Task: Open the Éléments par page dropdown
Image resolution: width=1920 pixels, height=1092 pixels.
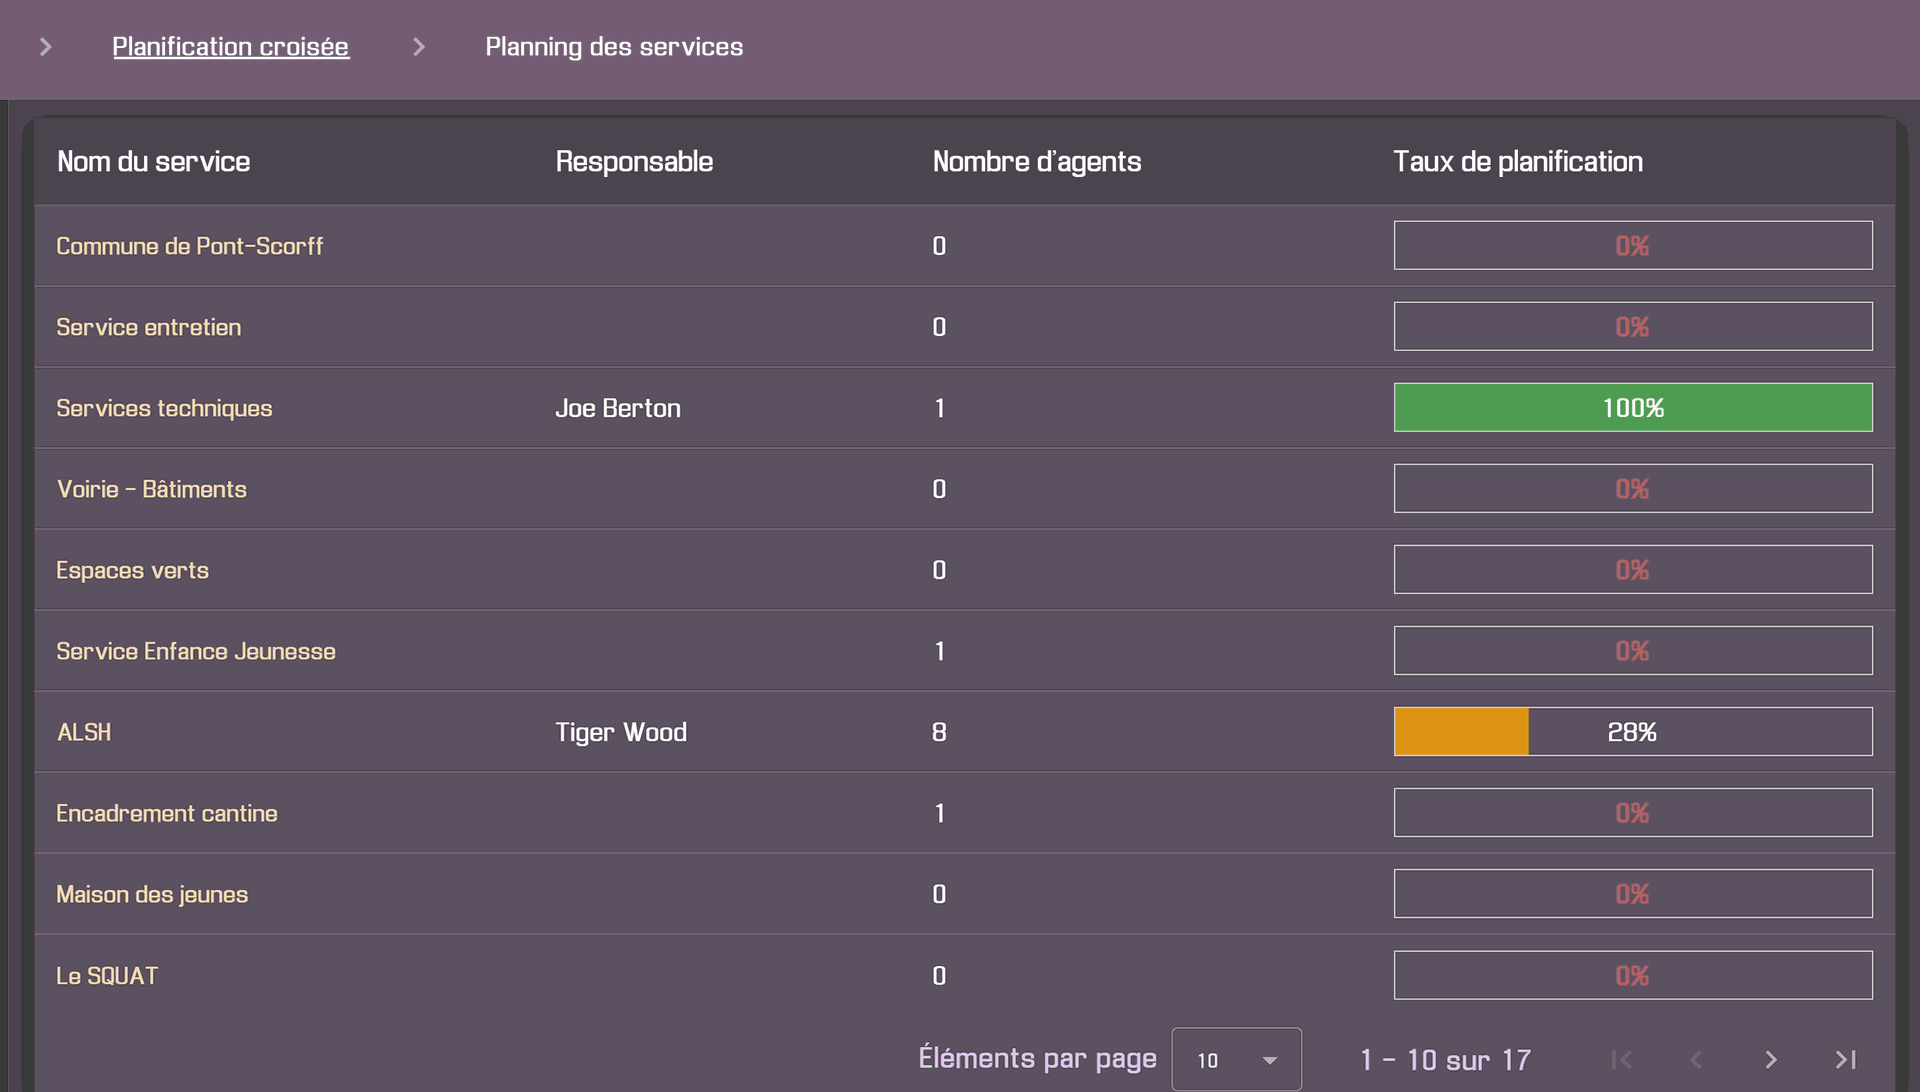Action: click(1236, 1060)
